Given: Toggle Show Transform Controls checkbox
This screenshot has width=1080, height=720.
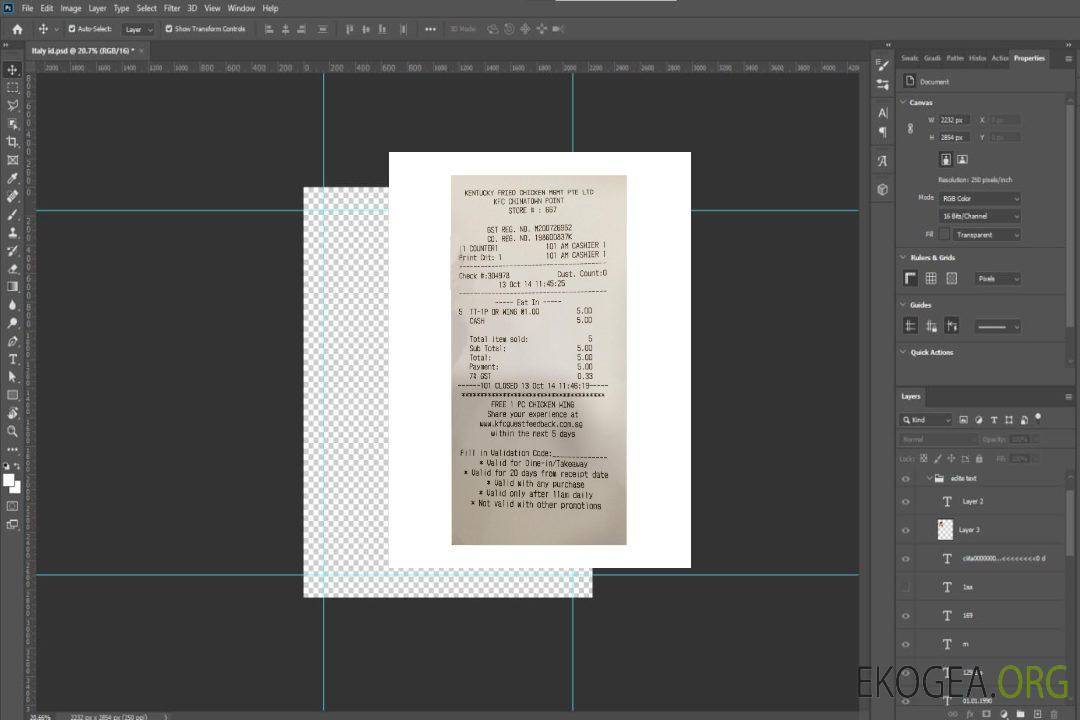Looking at the screenshot, I should point(169,29).
